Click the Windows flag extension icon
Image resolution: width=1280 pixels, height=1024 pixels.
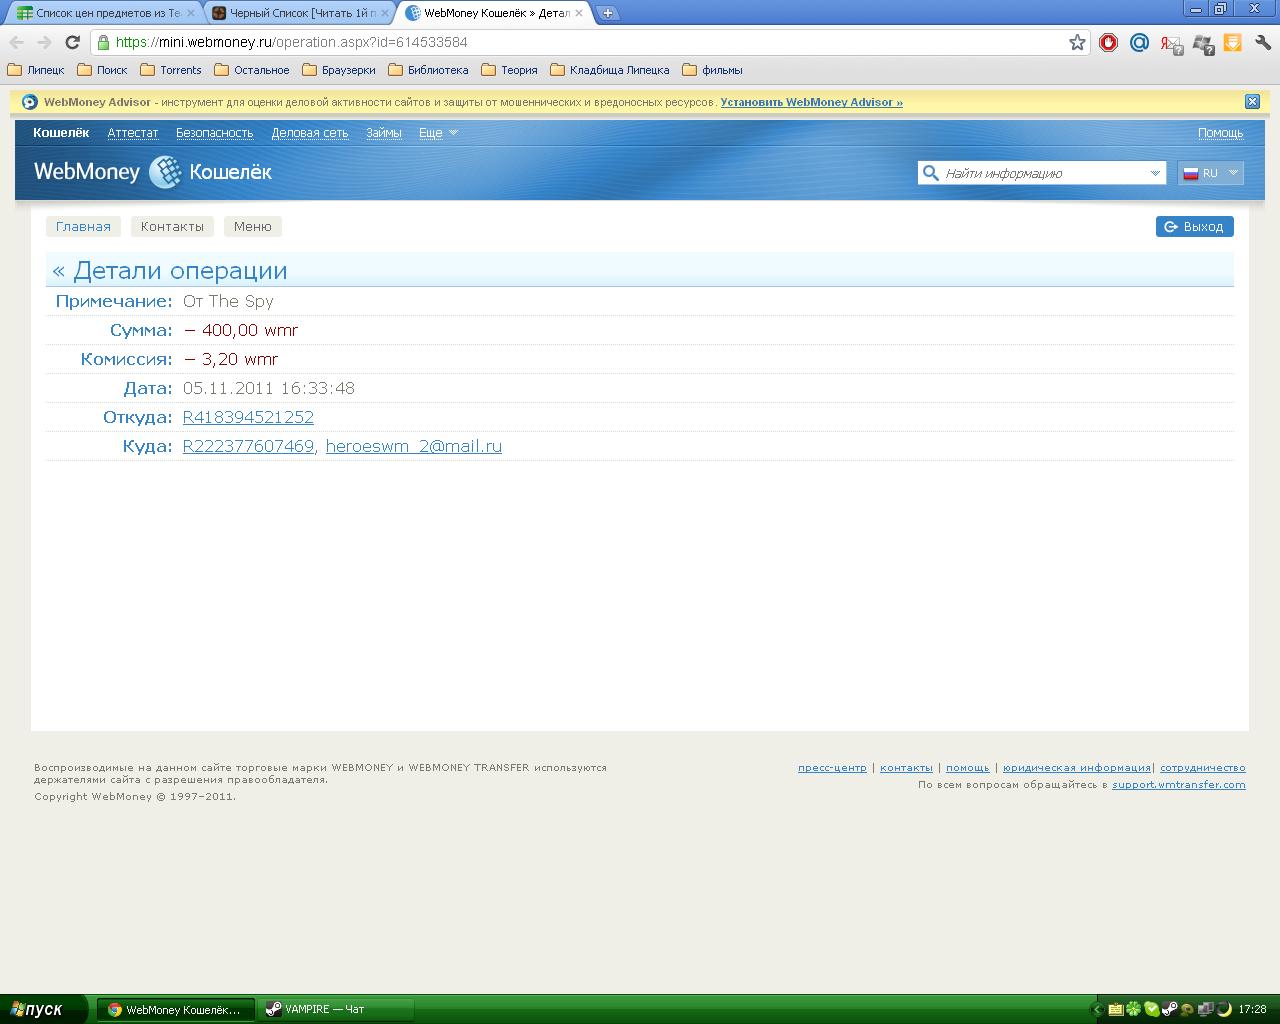click(1203, 43)
